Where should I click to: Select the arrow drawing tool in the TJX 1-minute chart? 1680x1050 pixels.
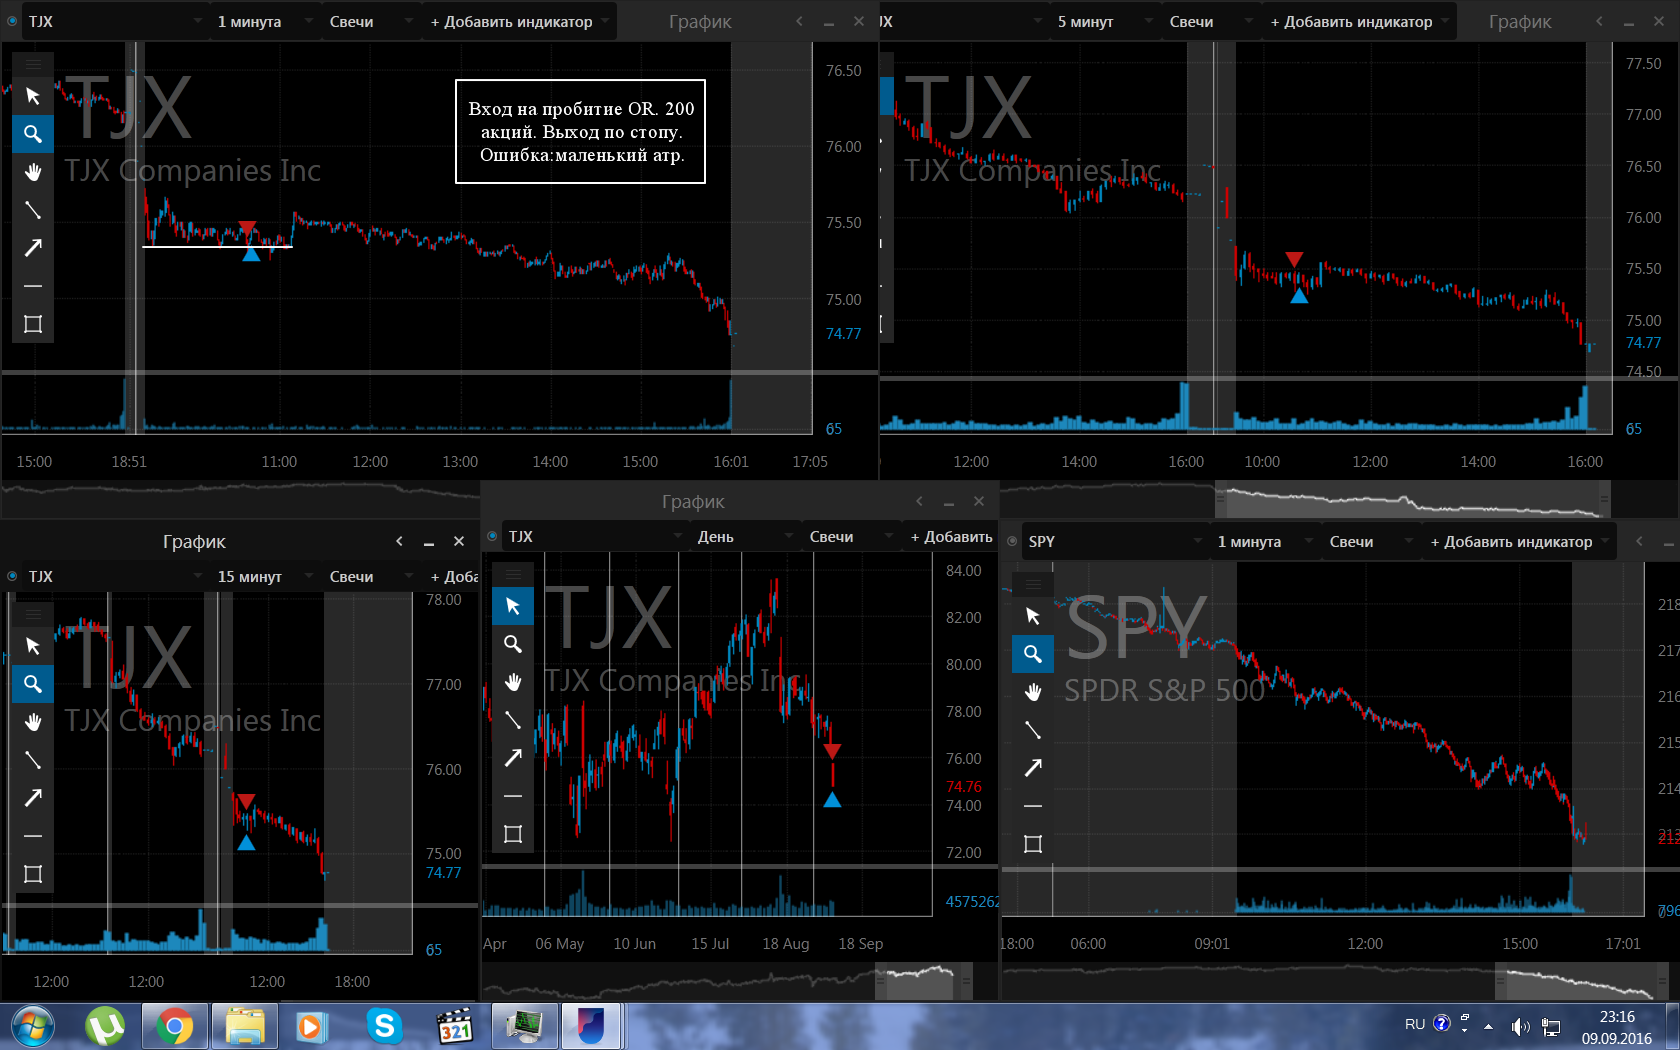coord(33,248)
